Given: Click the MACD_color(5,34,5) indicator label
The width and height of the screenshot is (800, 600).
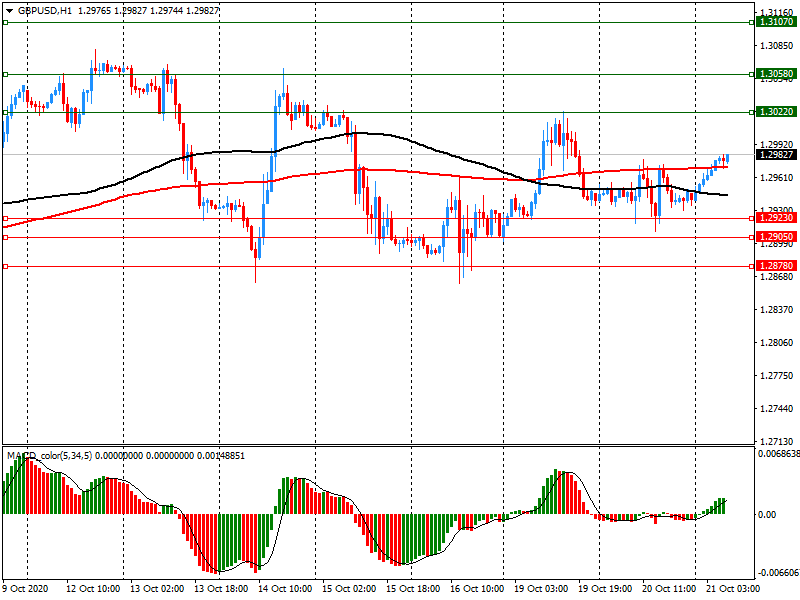Looking at the screenshot, I should (x=49, y=456).
